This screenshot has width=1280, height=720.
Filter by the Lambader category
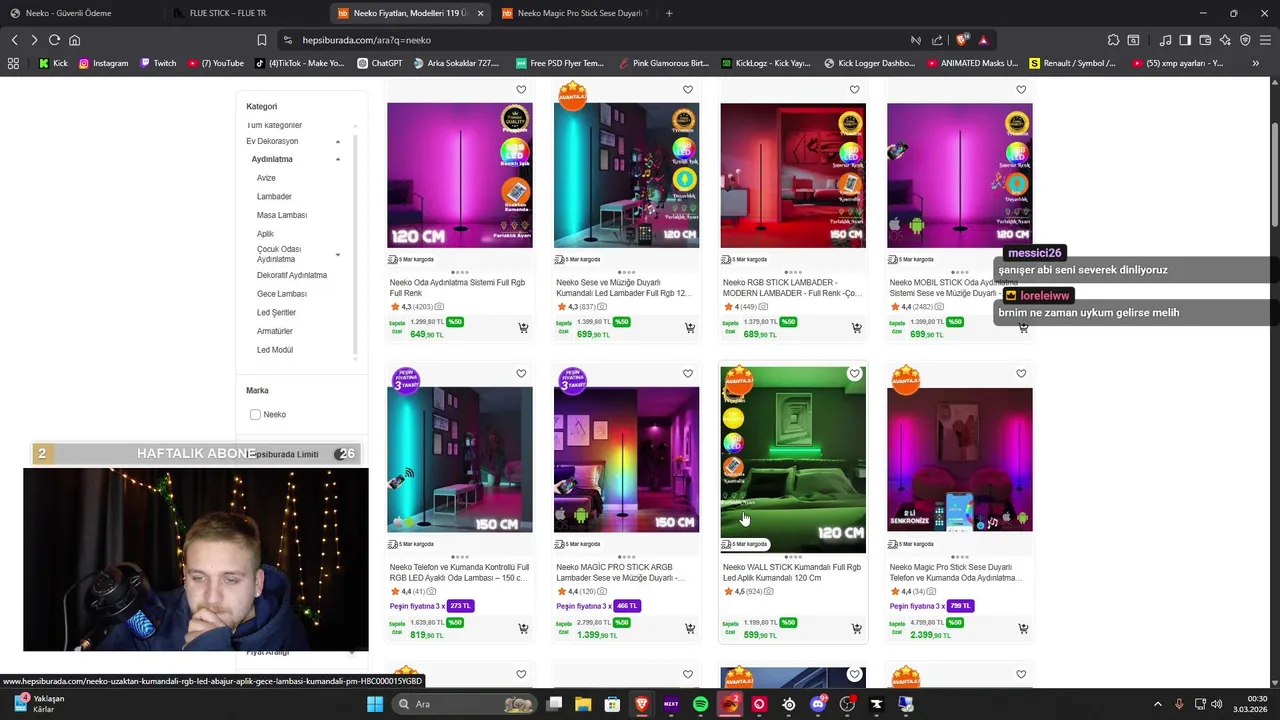tap(274, 197)
